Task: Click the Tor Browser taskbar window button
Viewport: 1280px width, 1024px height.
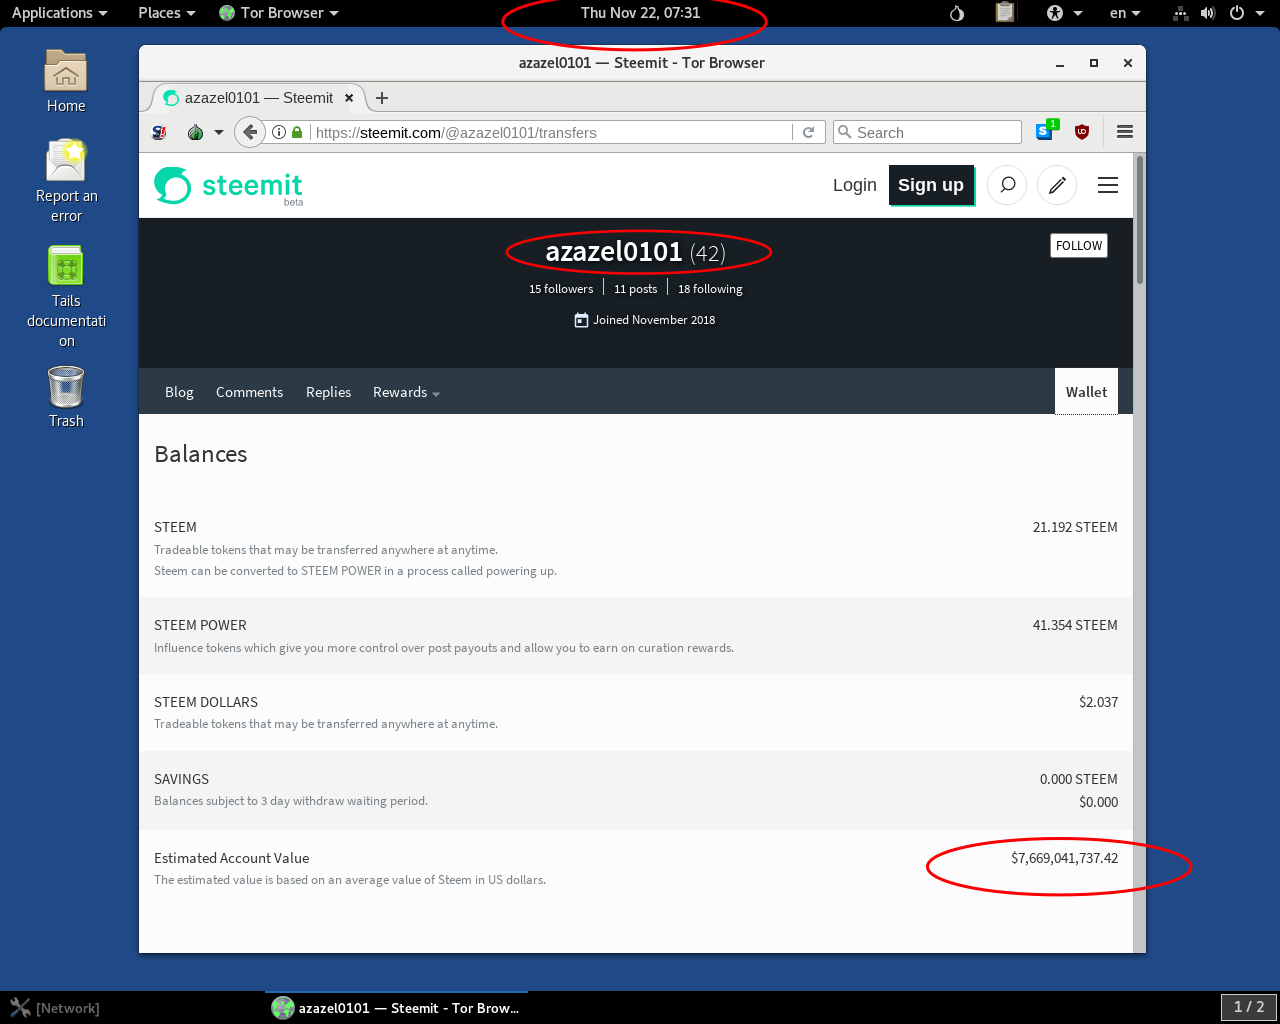Action: coord(396,1008)
